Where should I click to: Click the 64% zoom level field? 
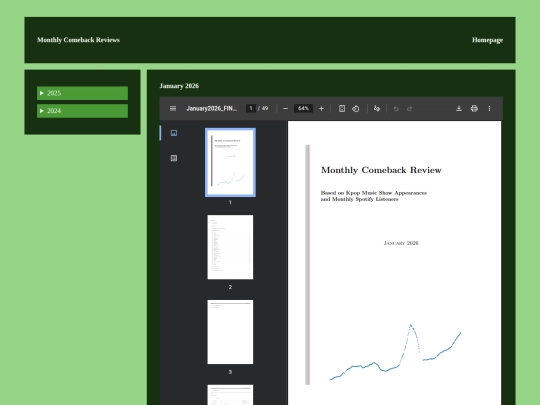pyautogui.click(x=303, y=108)
